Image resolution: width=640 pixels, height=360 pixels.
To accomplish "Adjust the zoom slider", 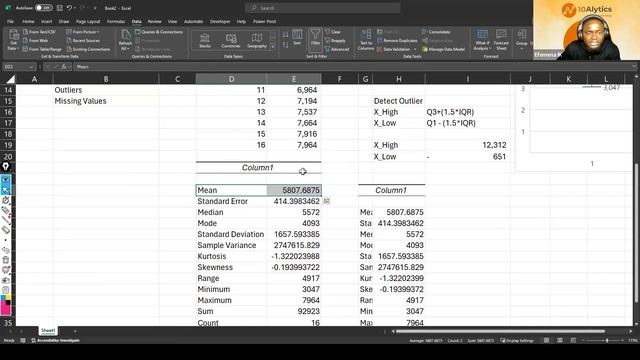I will [x=607, y=340].
